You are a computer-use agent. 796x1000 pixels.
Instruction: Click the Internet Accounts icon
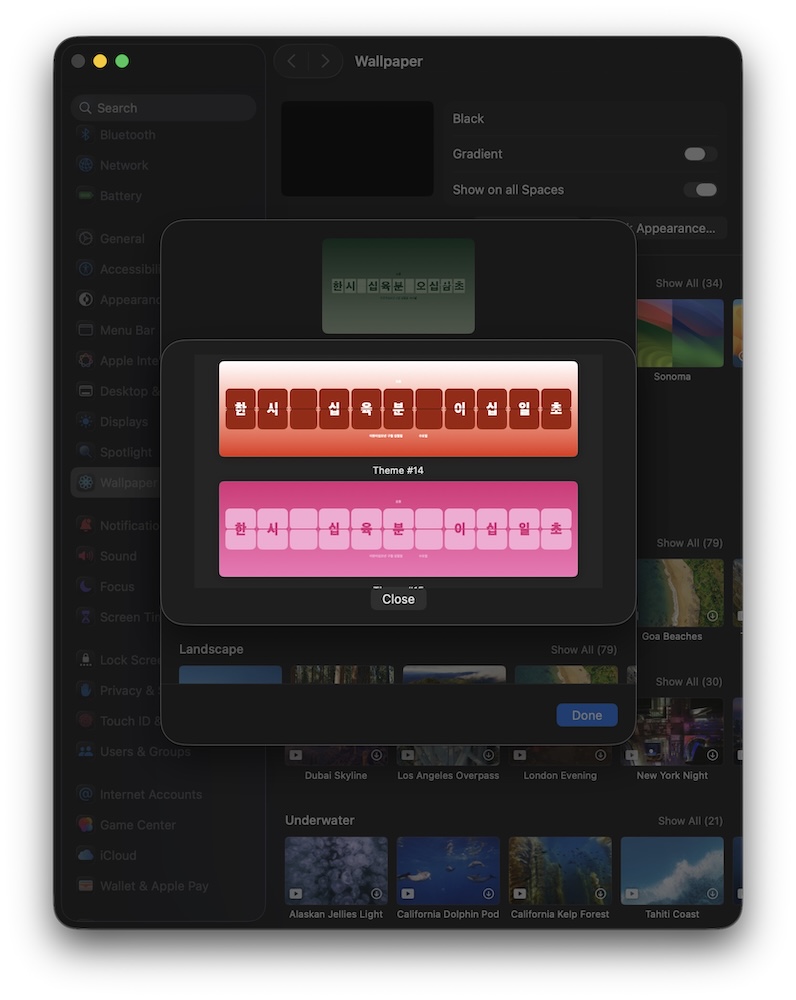click(86, 794)
